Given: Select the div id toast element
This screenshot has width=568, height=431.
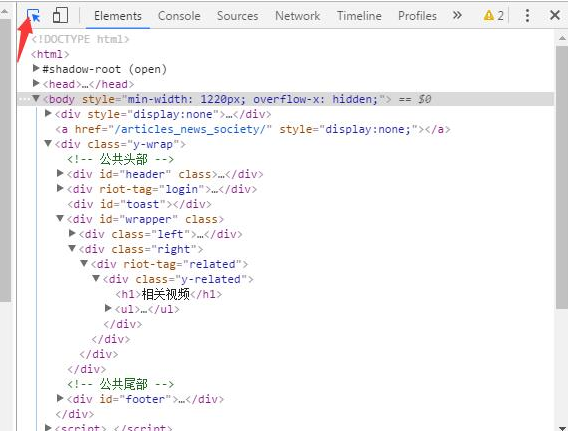Looking at the screenshot, I should click(139, 204).
